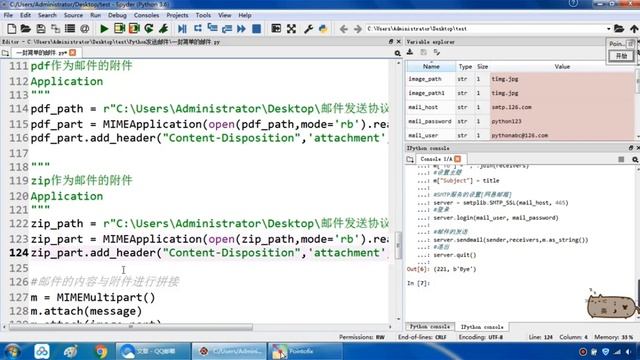Image resolution: width=640 pixels, height=360 pixels.
Task: Select the Console 1/A tab
Action: [436, 159]
